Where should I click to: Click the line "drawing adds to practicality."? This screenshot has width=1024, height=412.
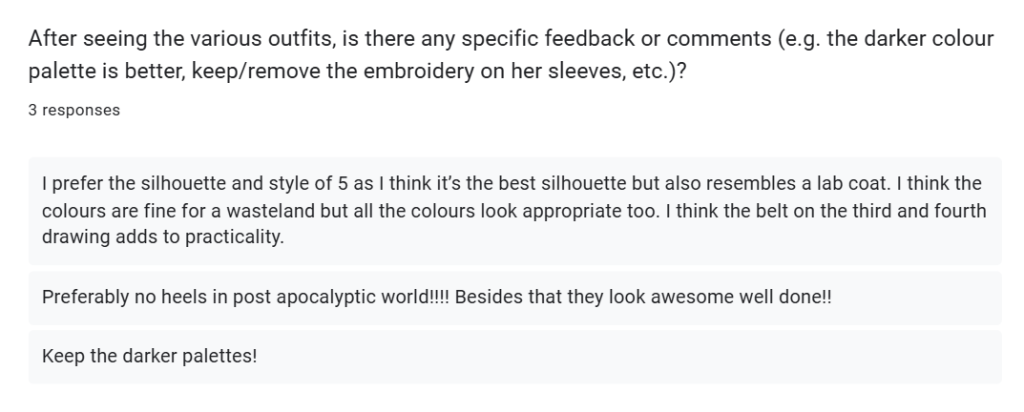click(x=163, y=237)
